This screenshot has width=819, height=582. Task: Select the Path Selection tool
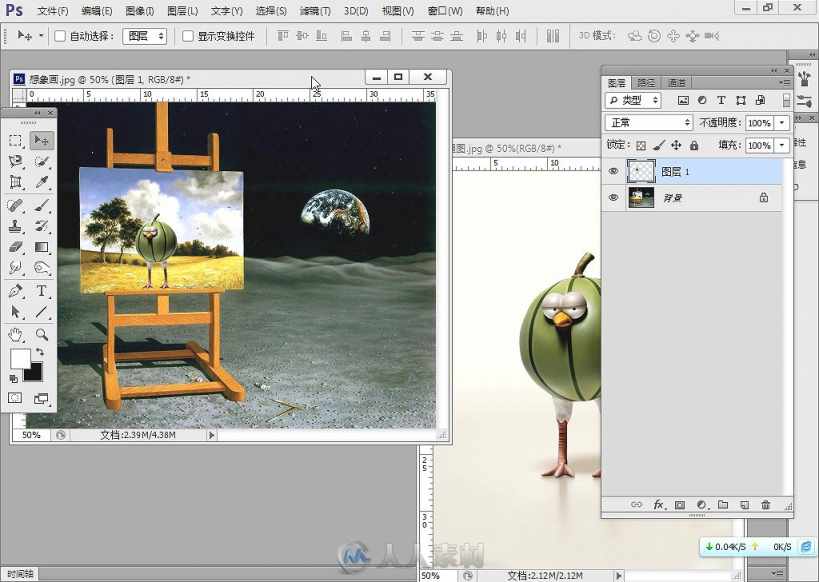(x=15, y=312)
